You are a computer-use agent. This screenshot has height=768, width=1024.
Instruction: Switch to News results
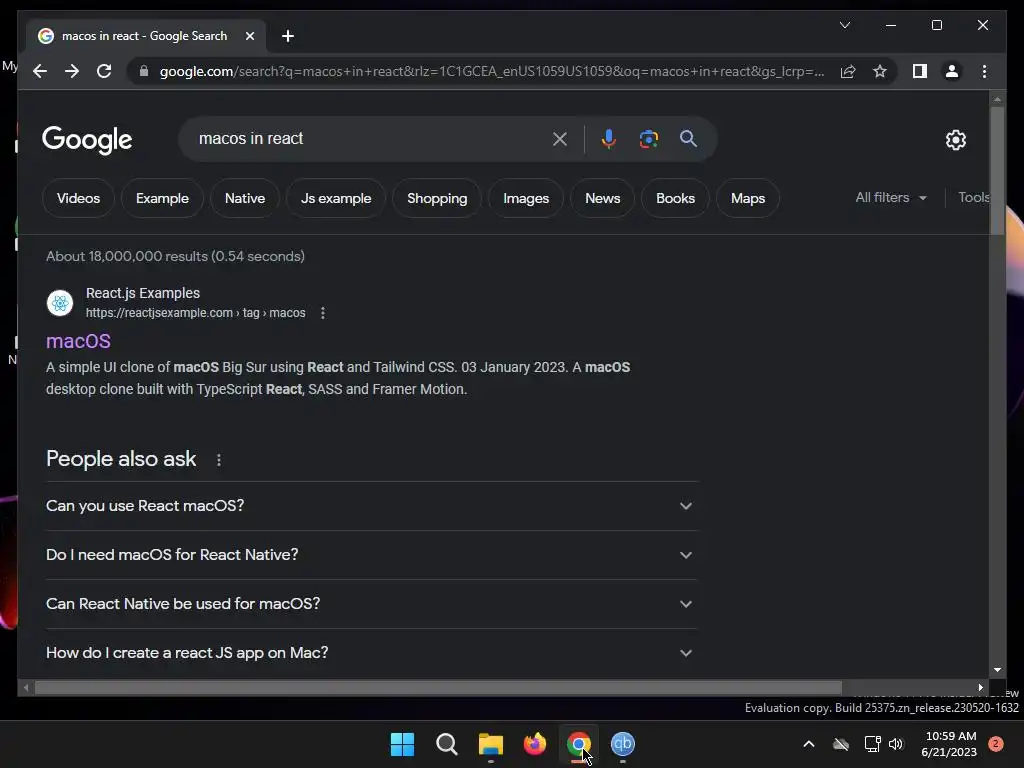[x=602, y=199]
